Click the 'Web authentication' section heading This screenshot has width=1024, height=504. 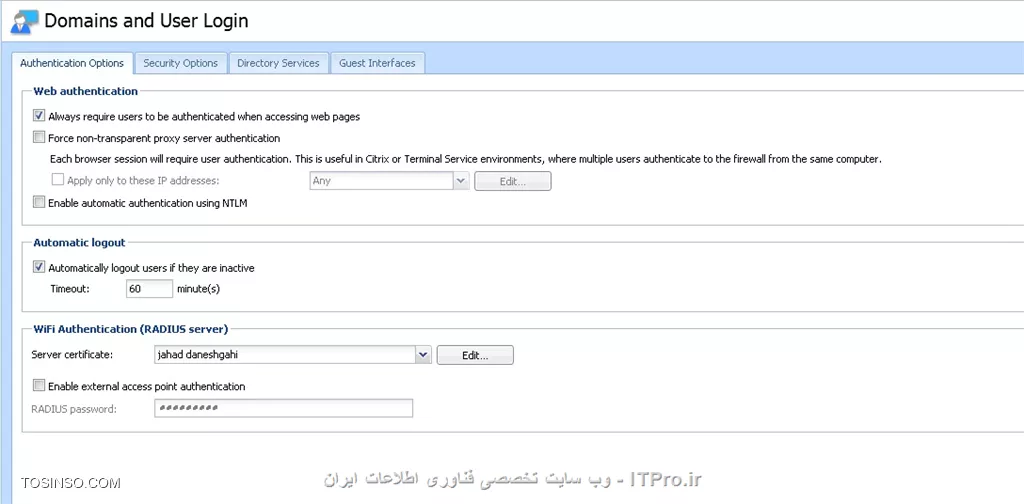(x=86, y=91)
